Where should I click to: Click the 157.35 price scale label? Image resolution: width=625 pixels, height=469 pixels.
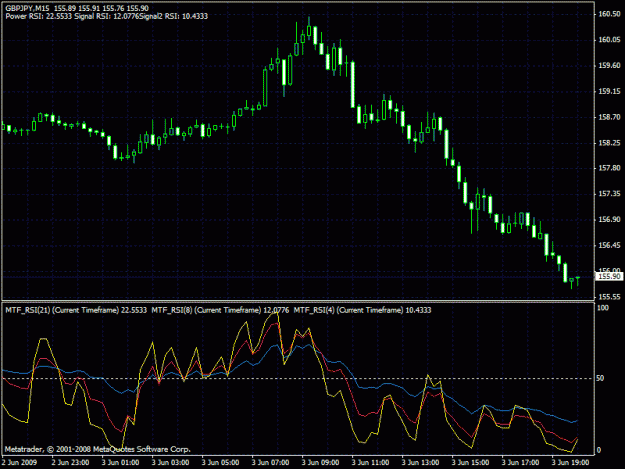click(x=609, y=194)
